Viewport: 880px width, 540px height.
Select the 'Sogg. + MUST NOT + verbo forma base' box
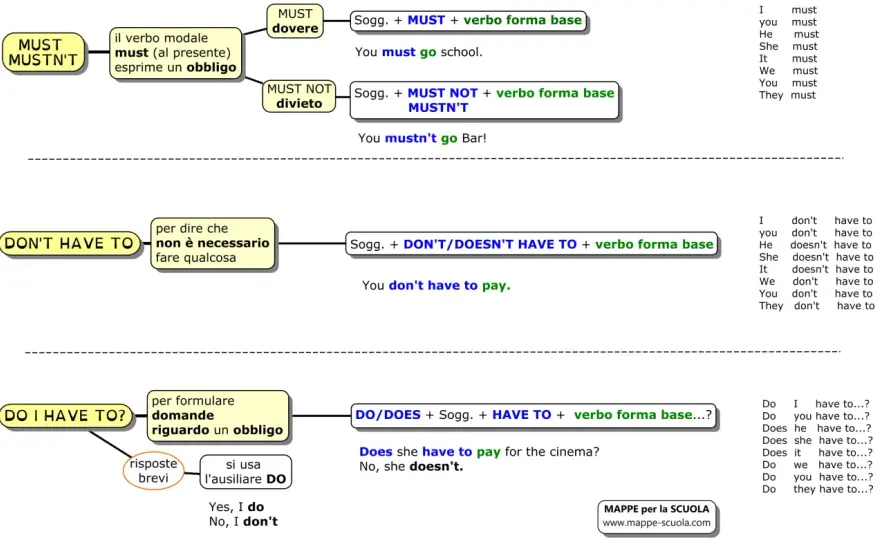(484, 100)
